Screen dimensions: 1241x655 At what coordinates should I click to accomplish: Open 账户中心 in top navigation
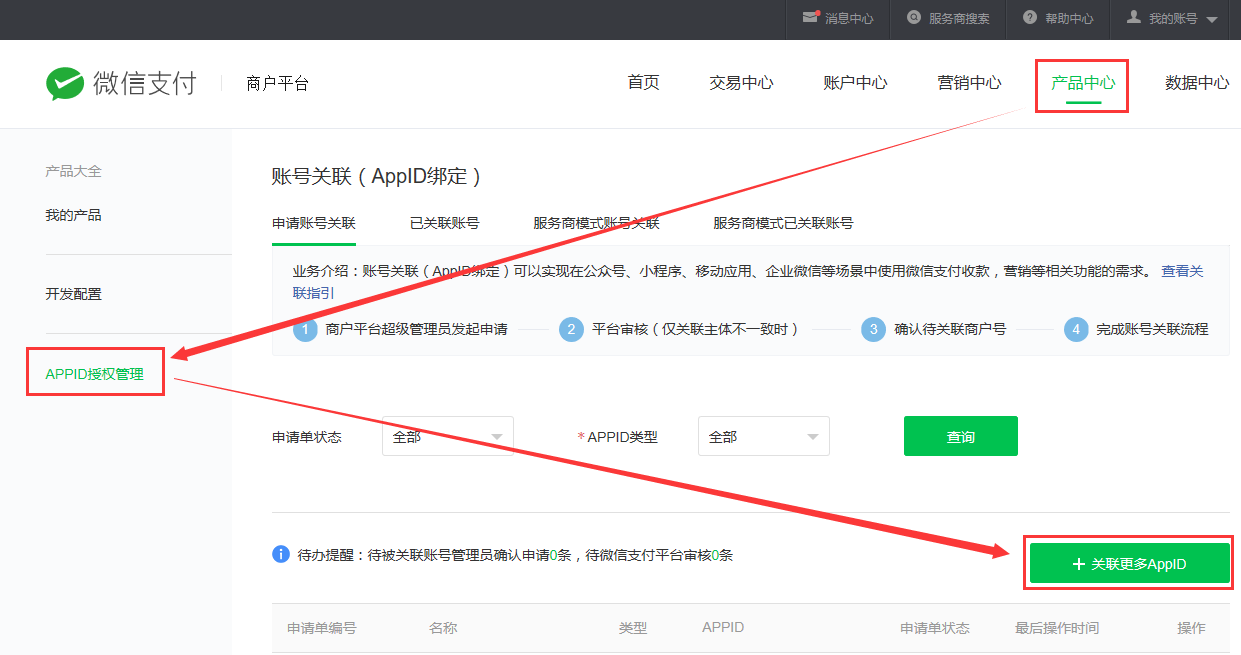(x=855, y=83)
